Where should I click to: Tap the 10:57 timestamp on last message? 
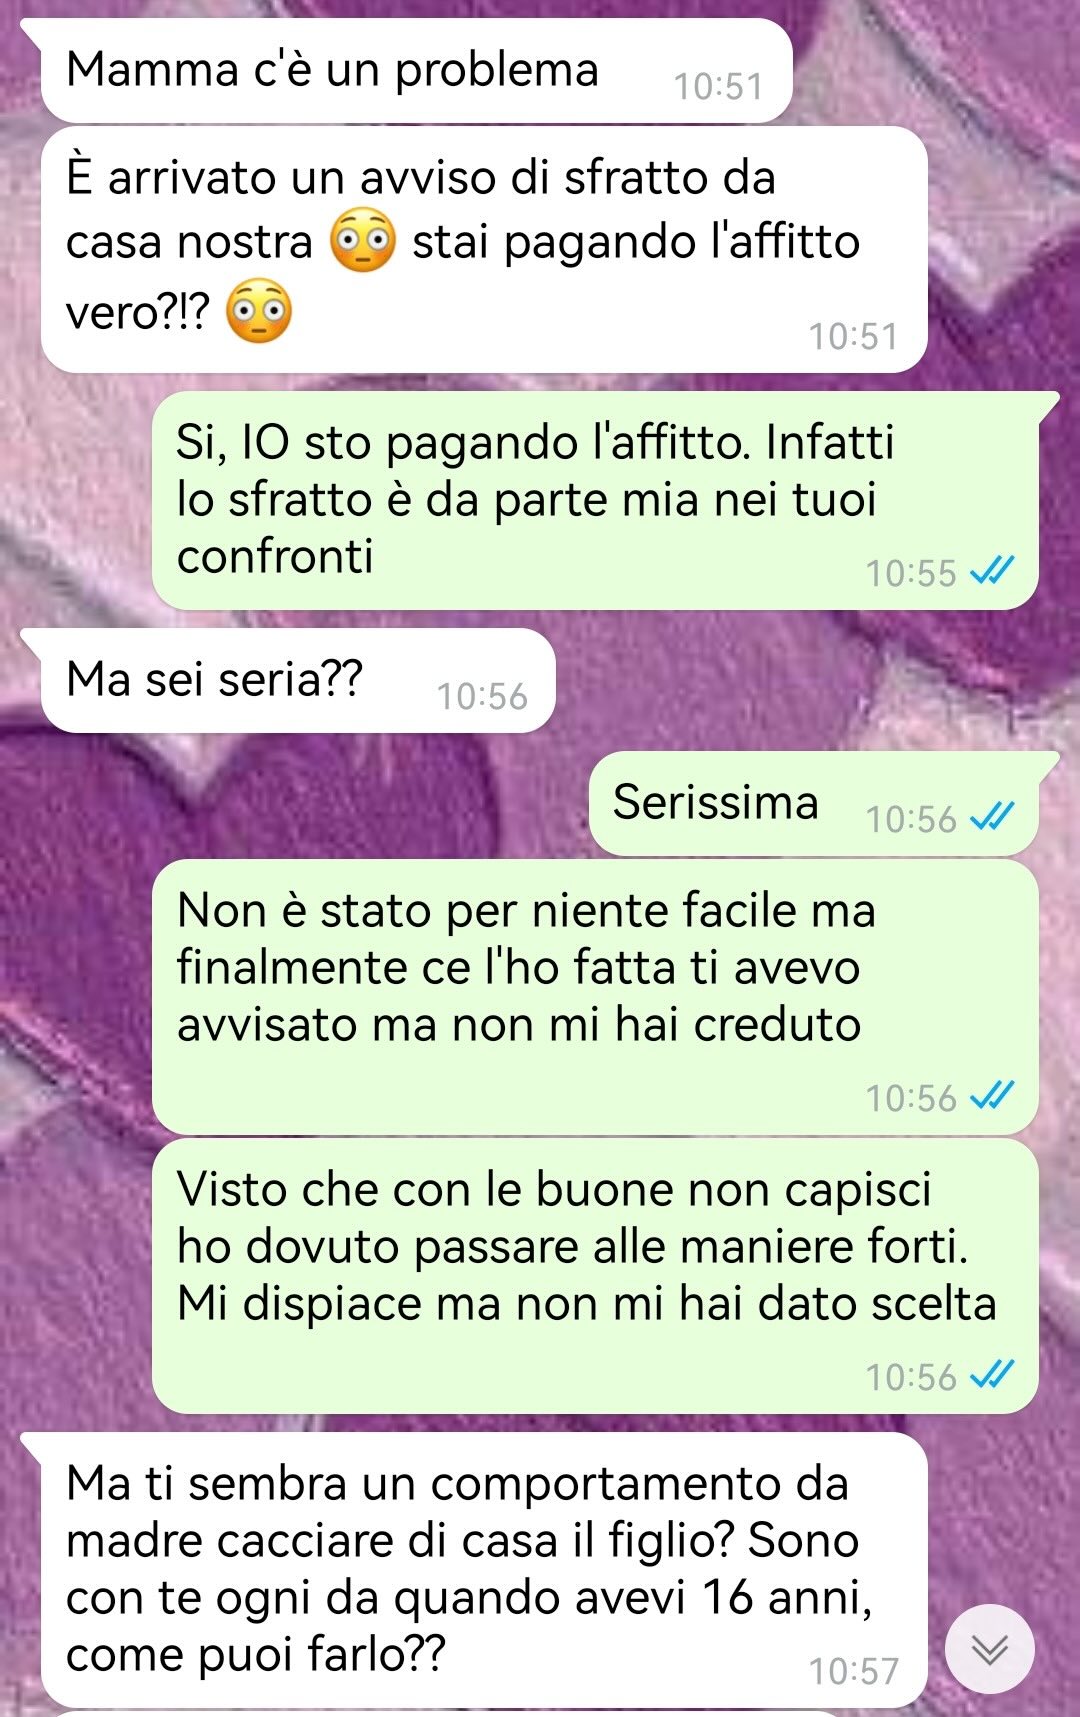[853, 1671]
